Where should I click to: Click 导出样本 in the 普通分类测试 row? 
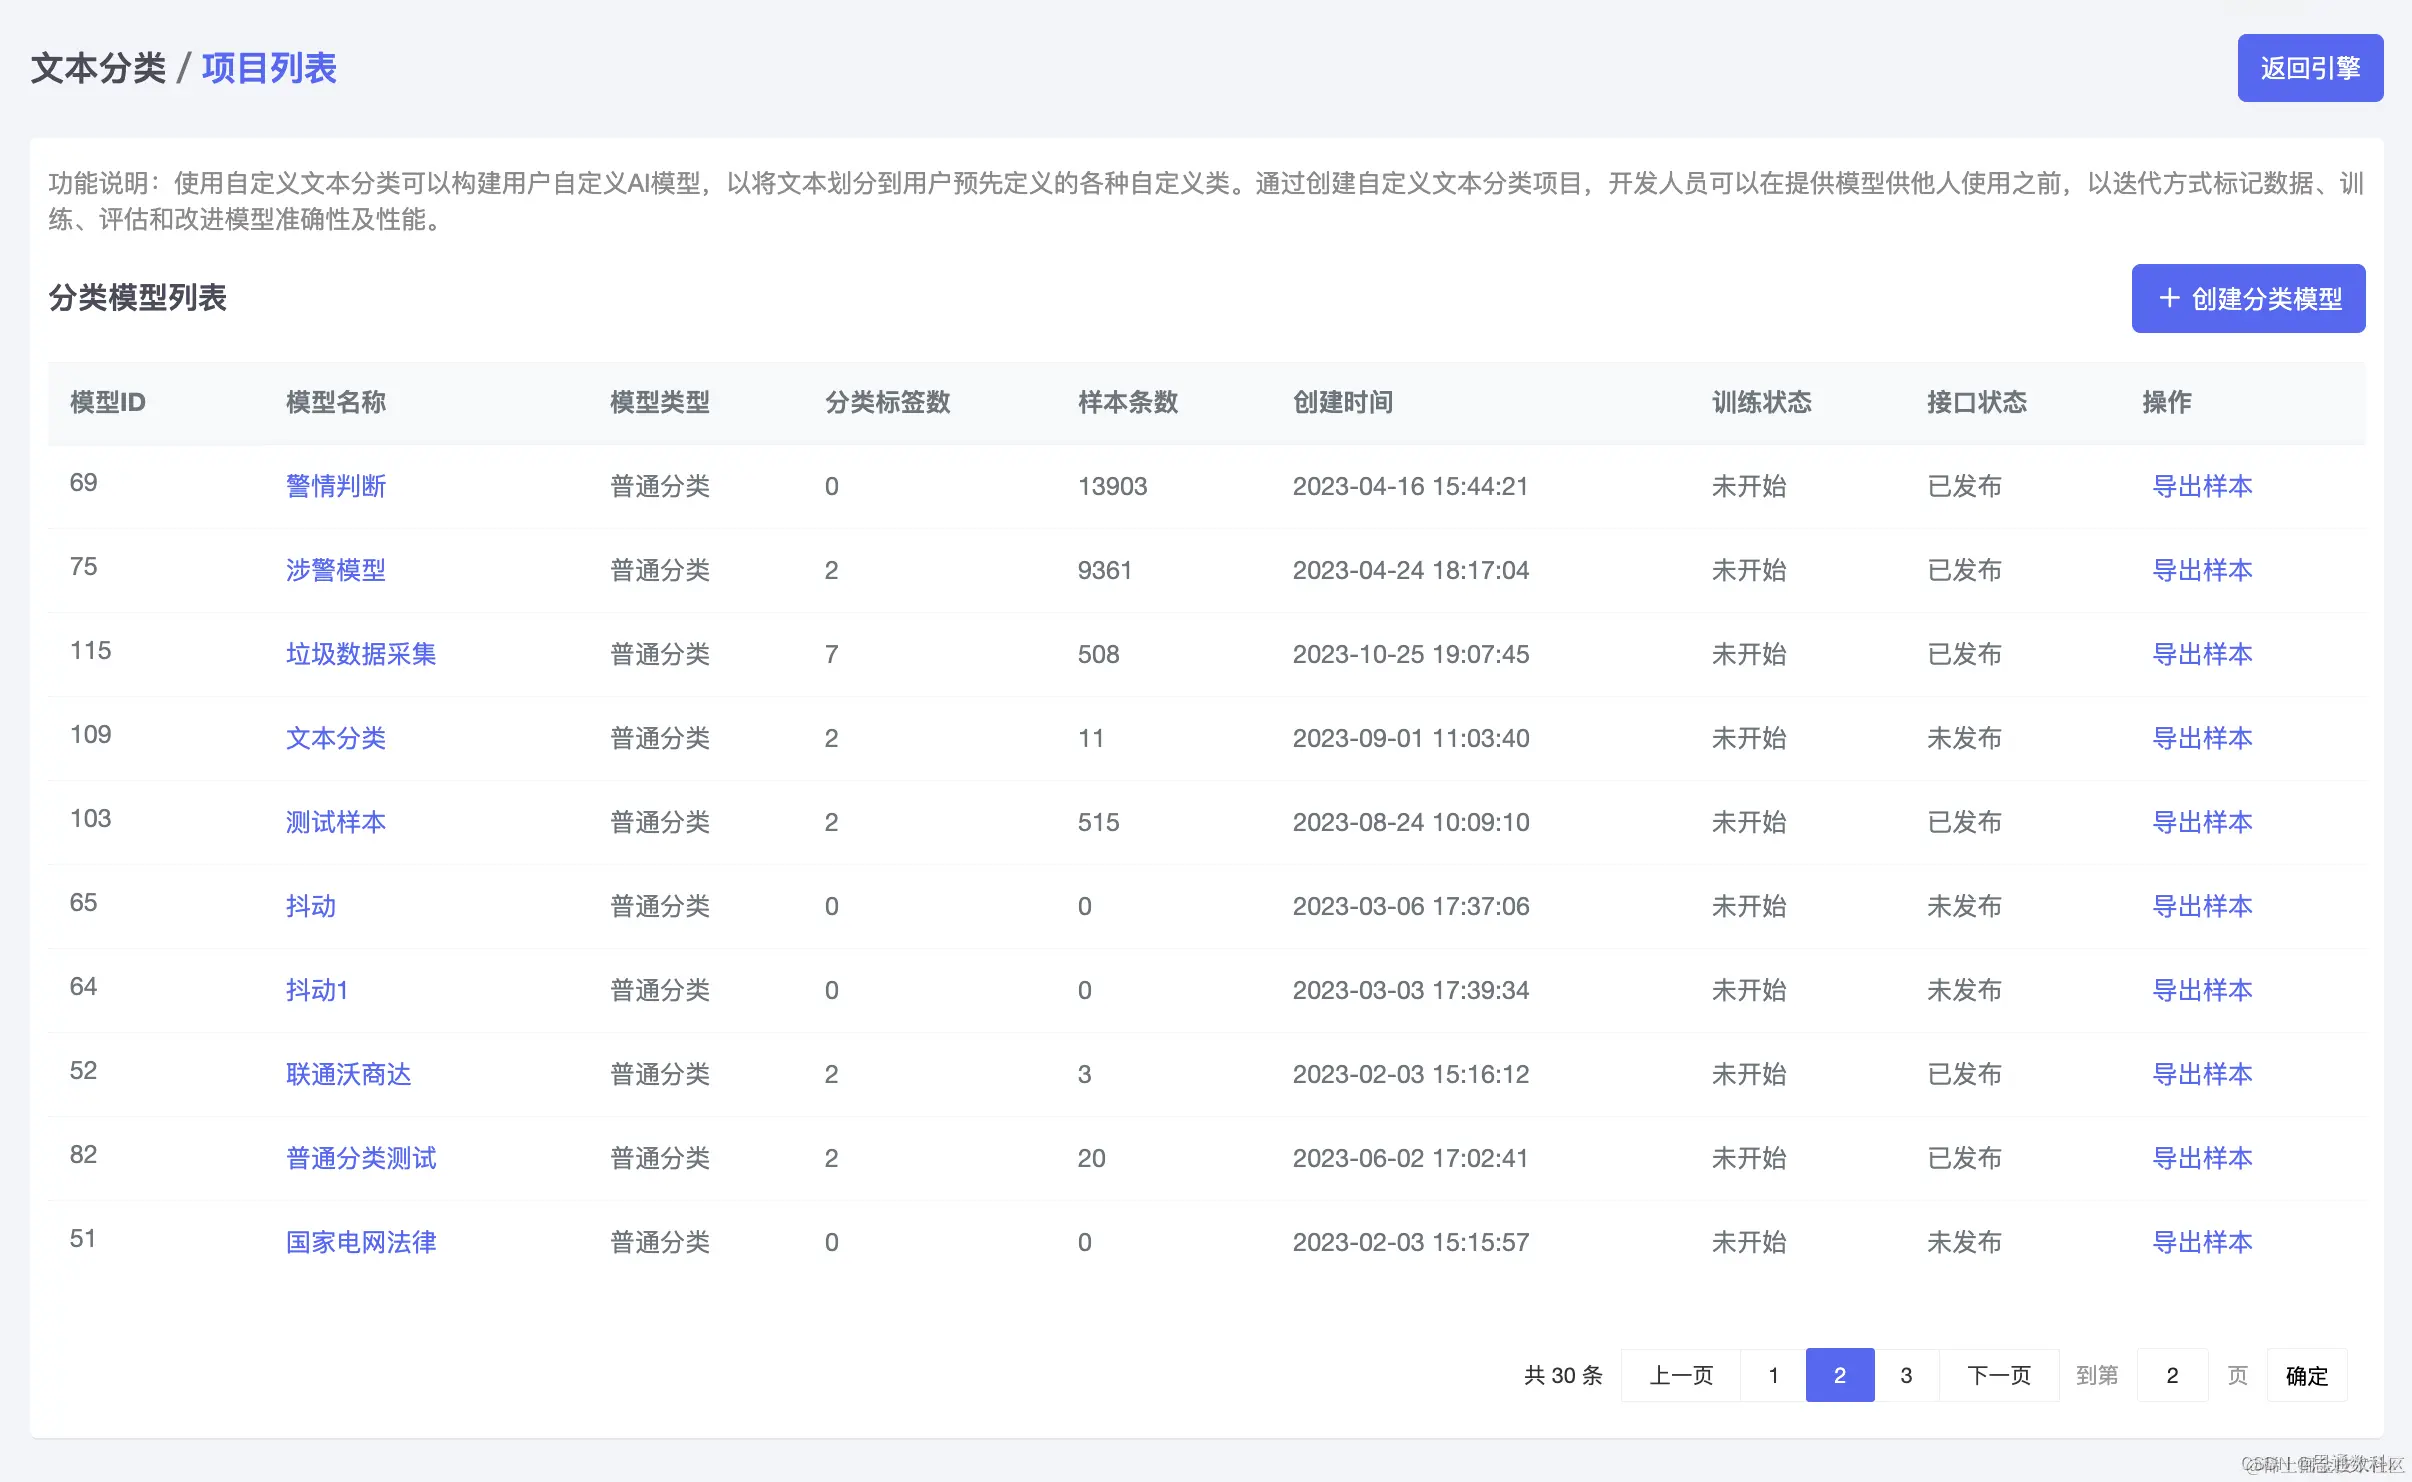click(x=2201, y=1158)
